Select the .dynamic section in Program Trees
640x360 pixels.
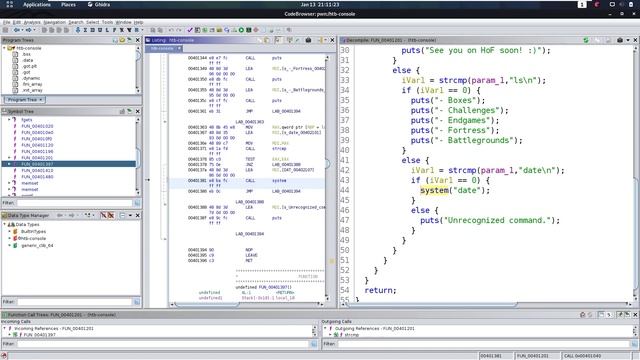(31, 78)
